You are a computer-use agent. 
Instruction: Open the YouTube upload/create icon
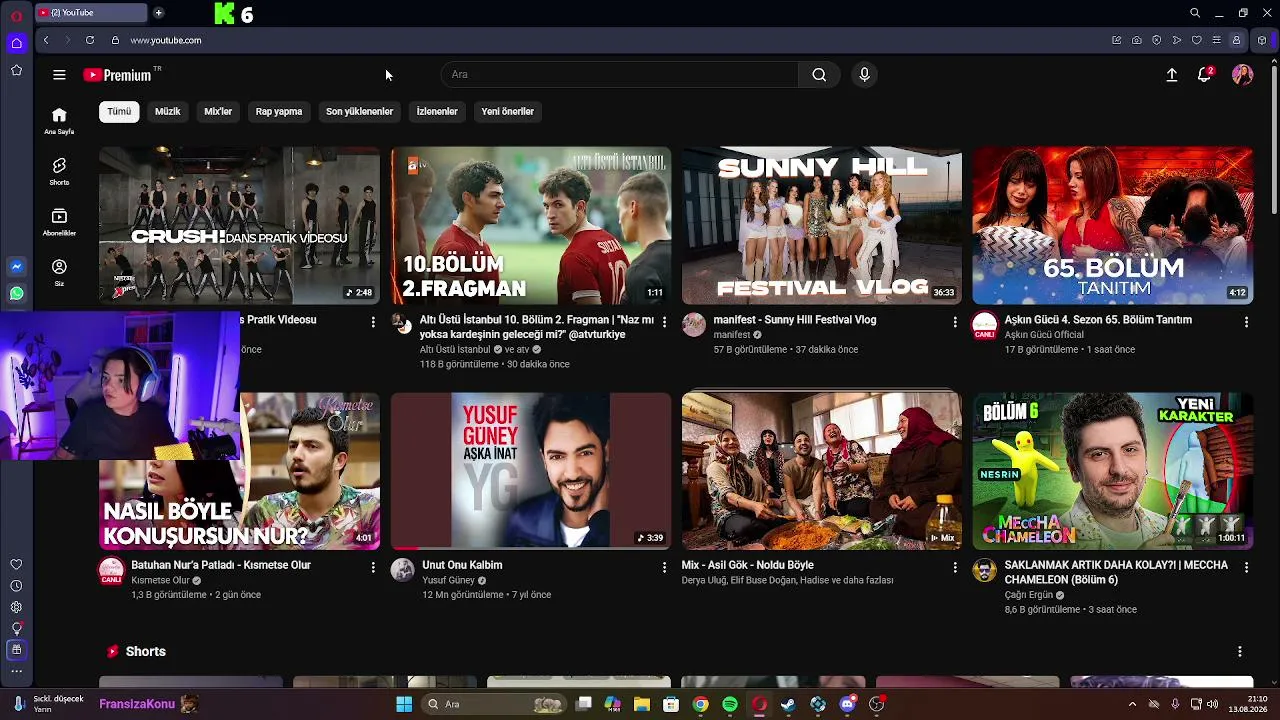tap(1172, 75)
